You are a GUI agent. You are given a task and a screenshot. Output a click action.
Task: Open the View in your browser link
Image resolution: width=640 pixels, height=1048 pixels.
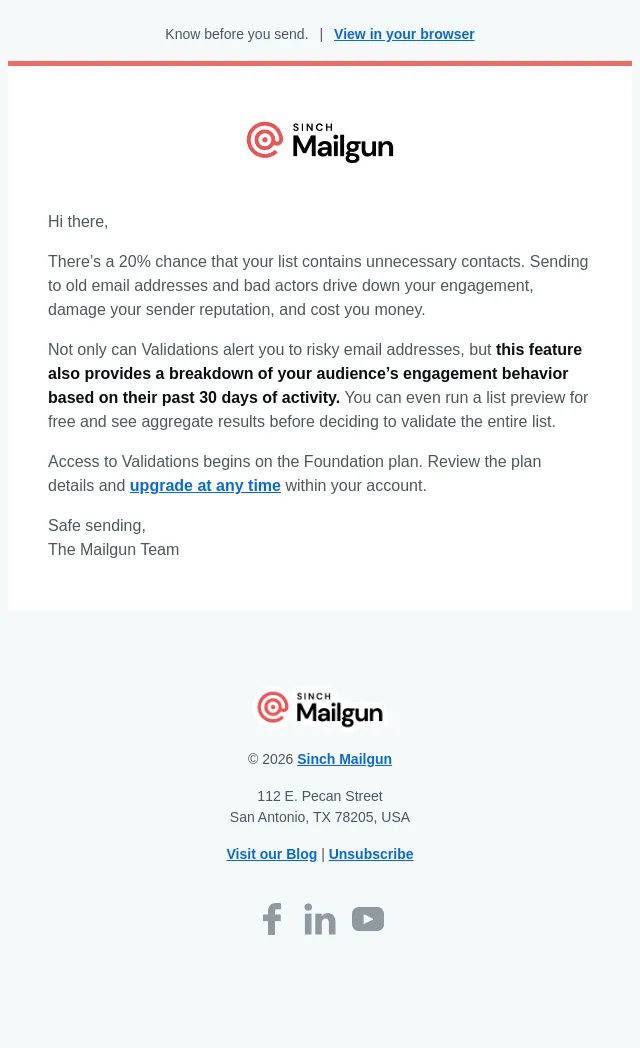404,34
